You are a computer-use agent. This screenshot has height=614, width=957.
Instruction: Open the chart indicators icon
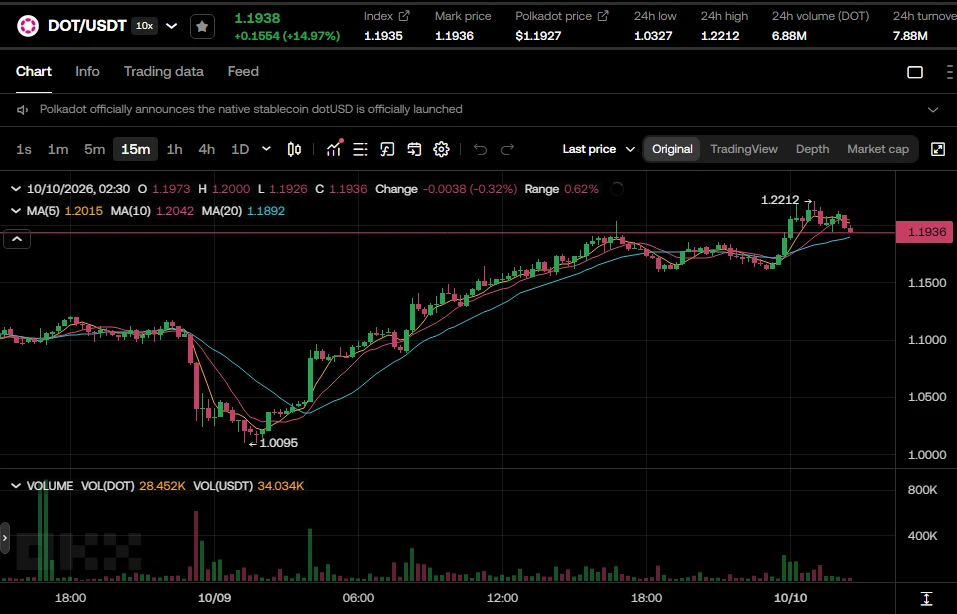pos(334,148)
